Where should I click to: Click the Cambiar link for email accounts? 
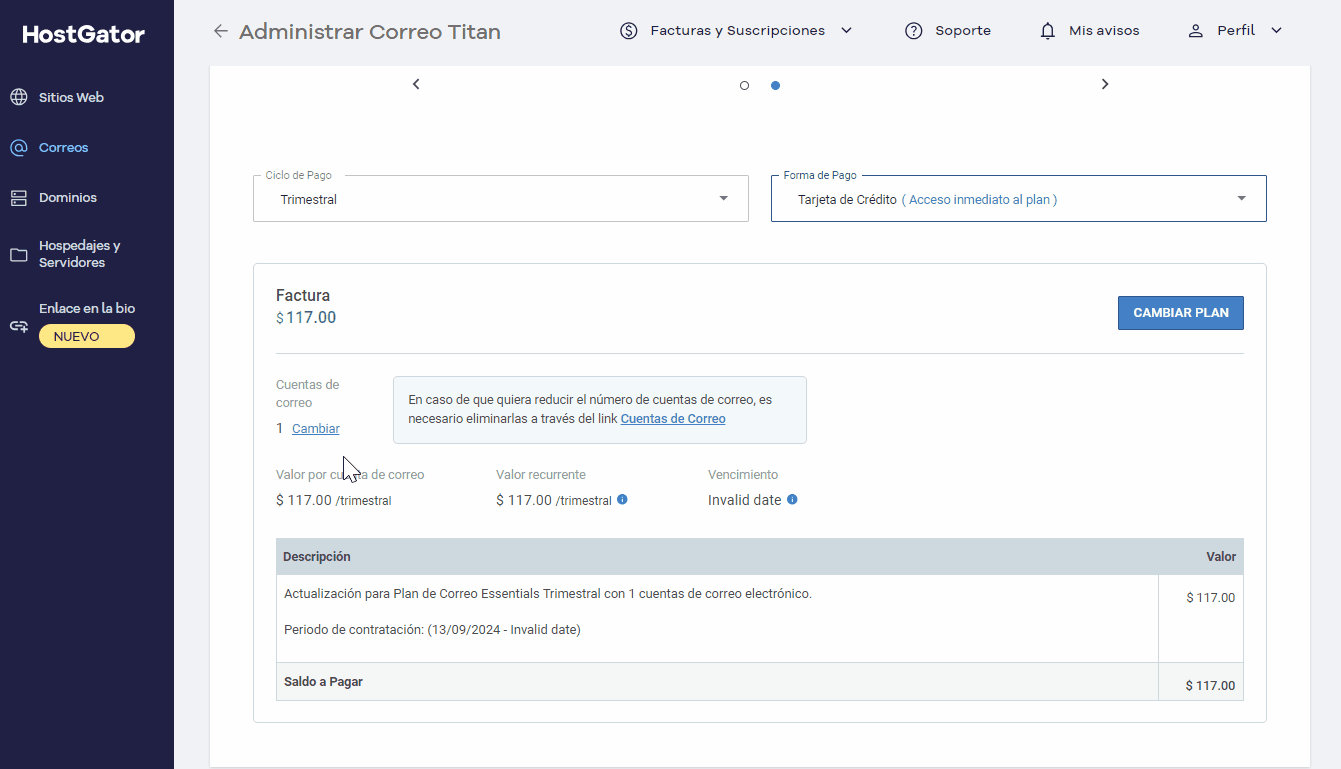(x=316, y=429)
